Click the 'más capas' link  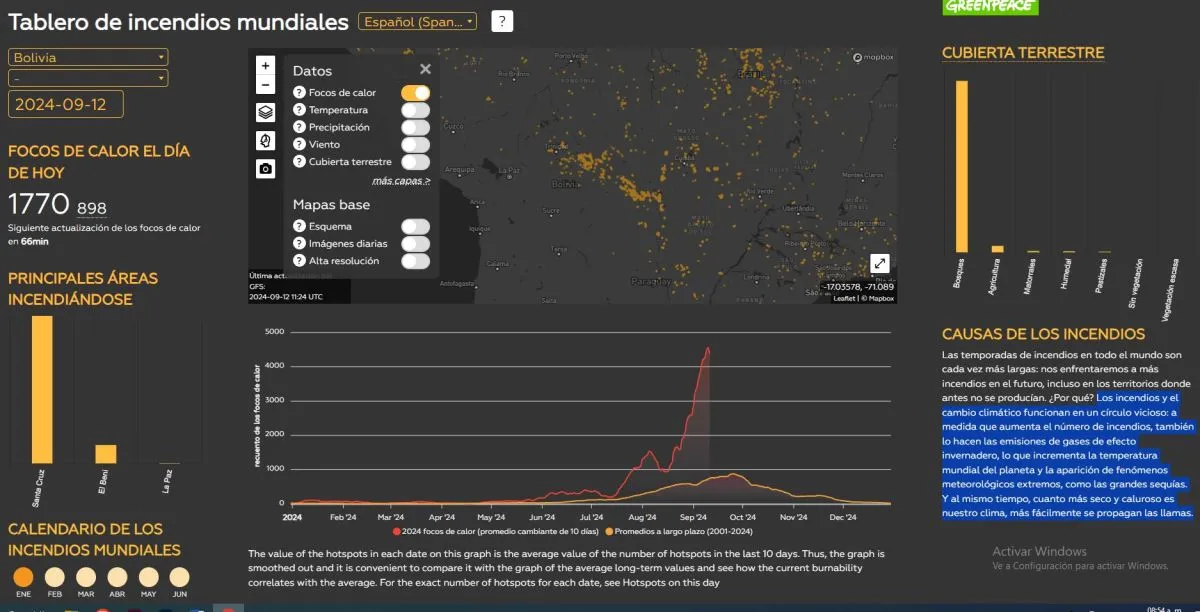click(400, 181)
